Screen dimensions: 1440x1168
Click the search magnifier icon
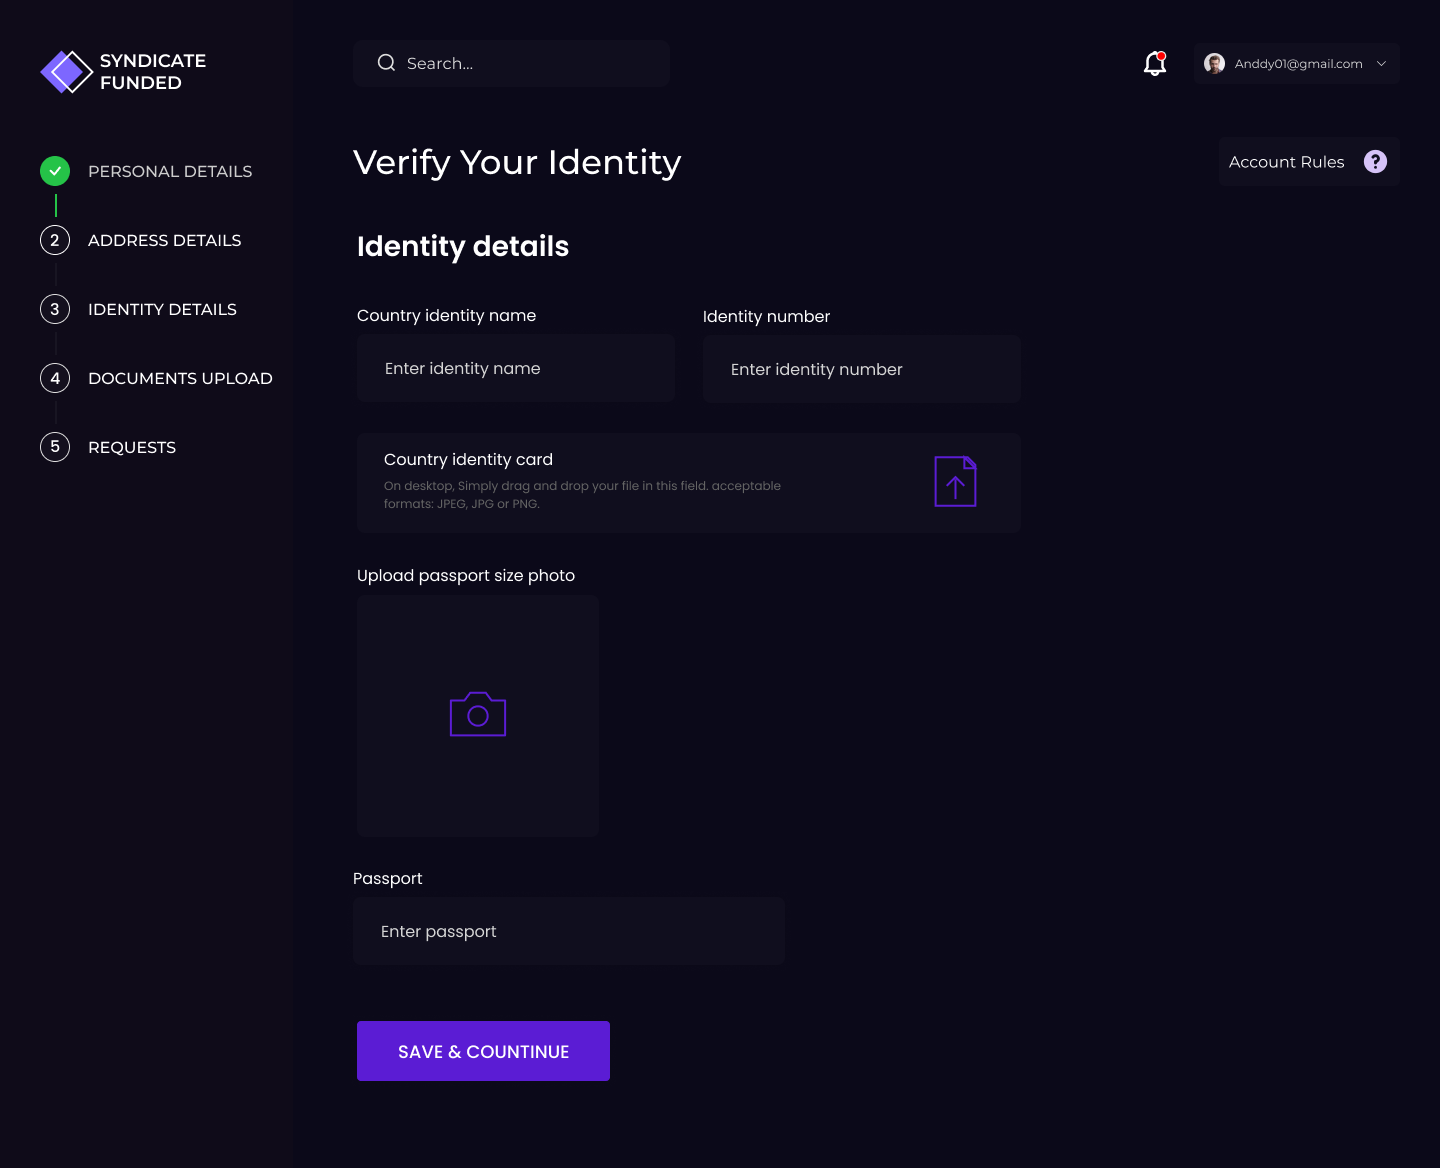(x=386, y=63)
